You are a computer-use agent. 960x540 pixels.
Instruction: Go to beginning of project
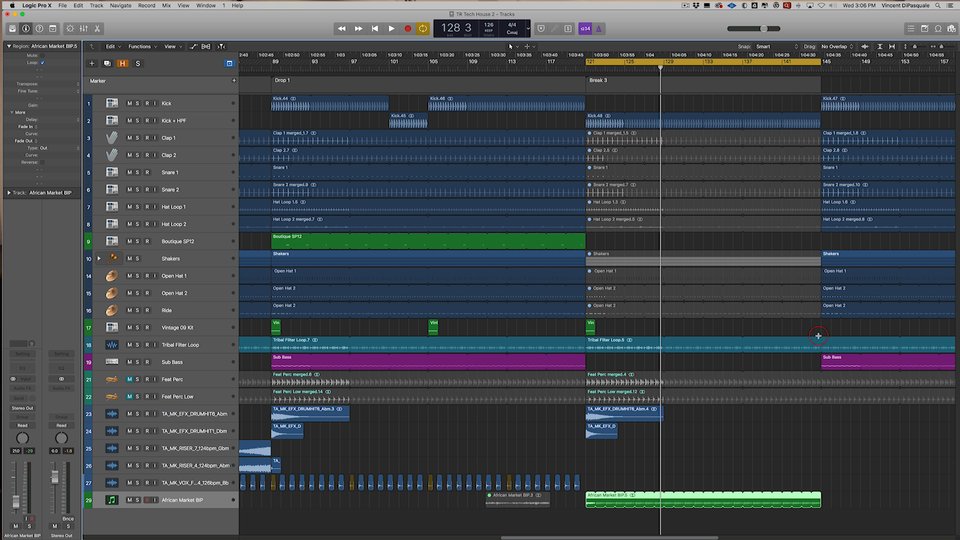coord(375,29)
